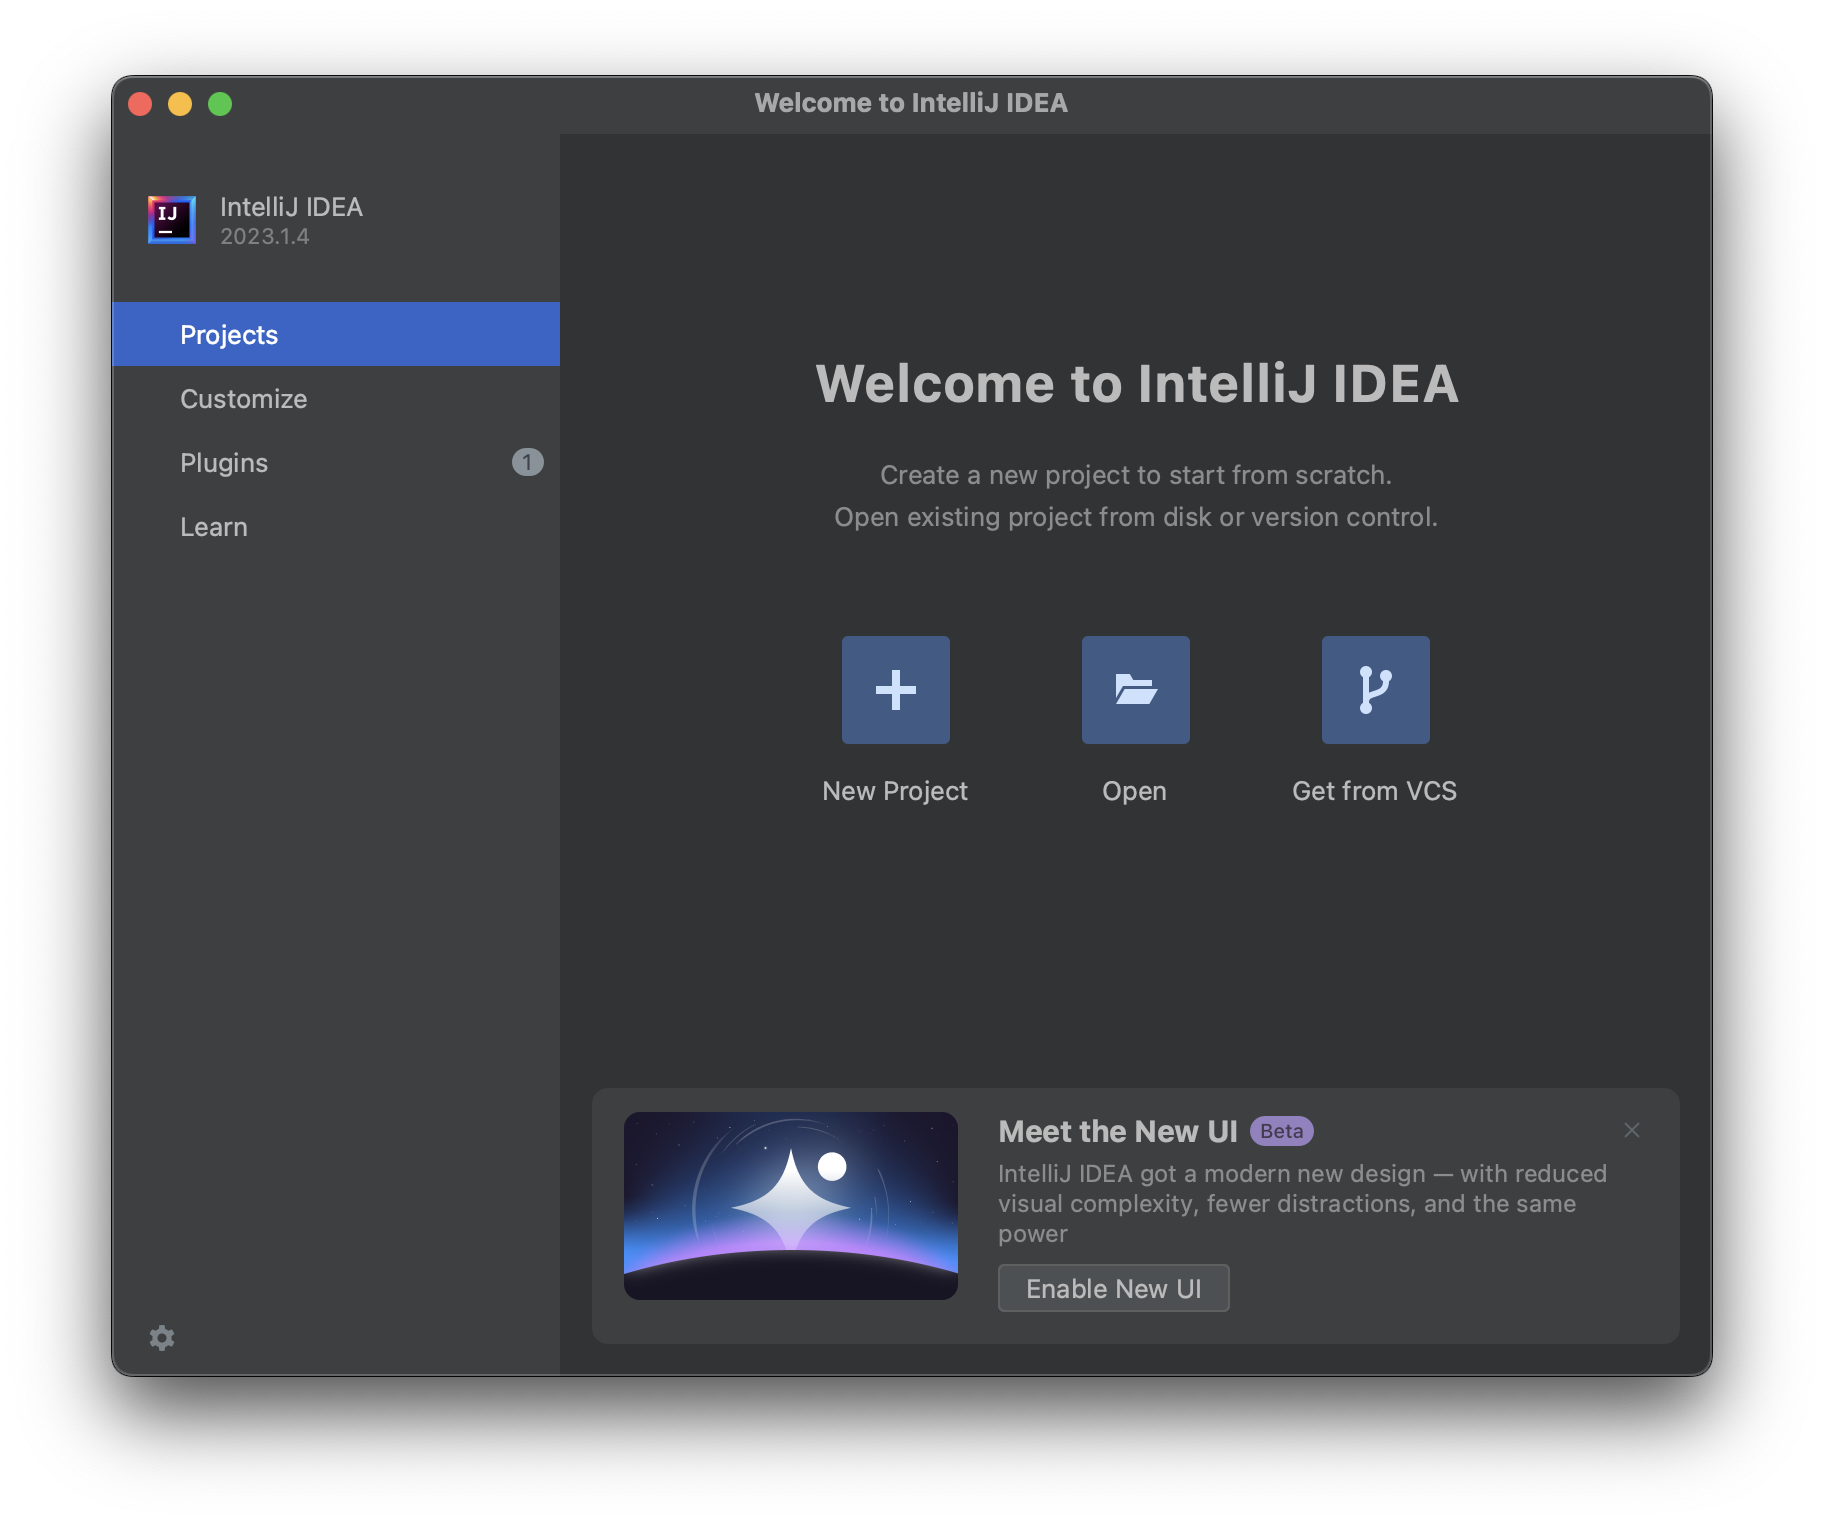Image resolution: width=1824 pixels, height=1524 pixels.
Task: Go to the Learn tab
Action: (x=336, y=526)
